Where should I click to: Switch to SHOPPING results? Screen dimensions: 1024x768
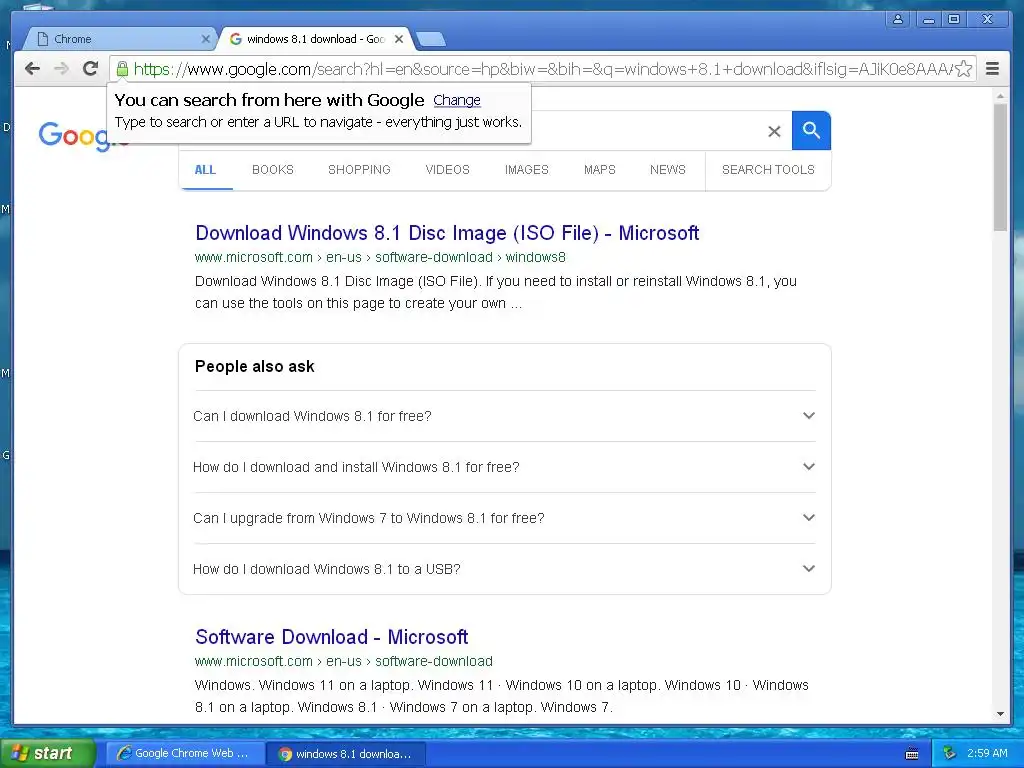click(x=359, y=170)
